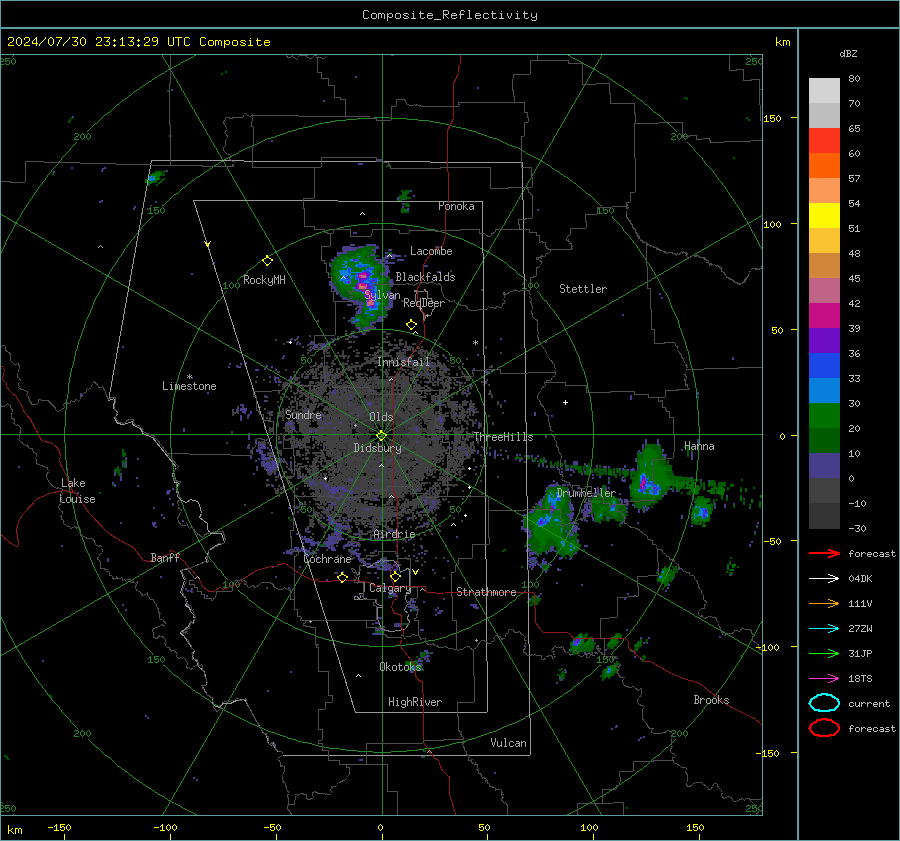Screen dimensions: 900x841
Task: Click the yellow diamond marker below Cochrane
Action: coord(342,577)
